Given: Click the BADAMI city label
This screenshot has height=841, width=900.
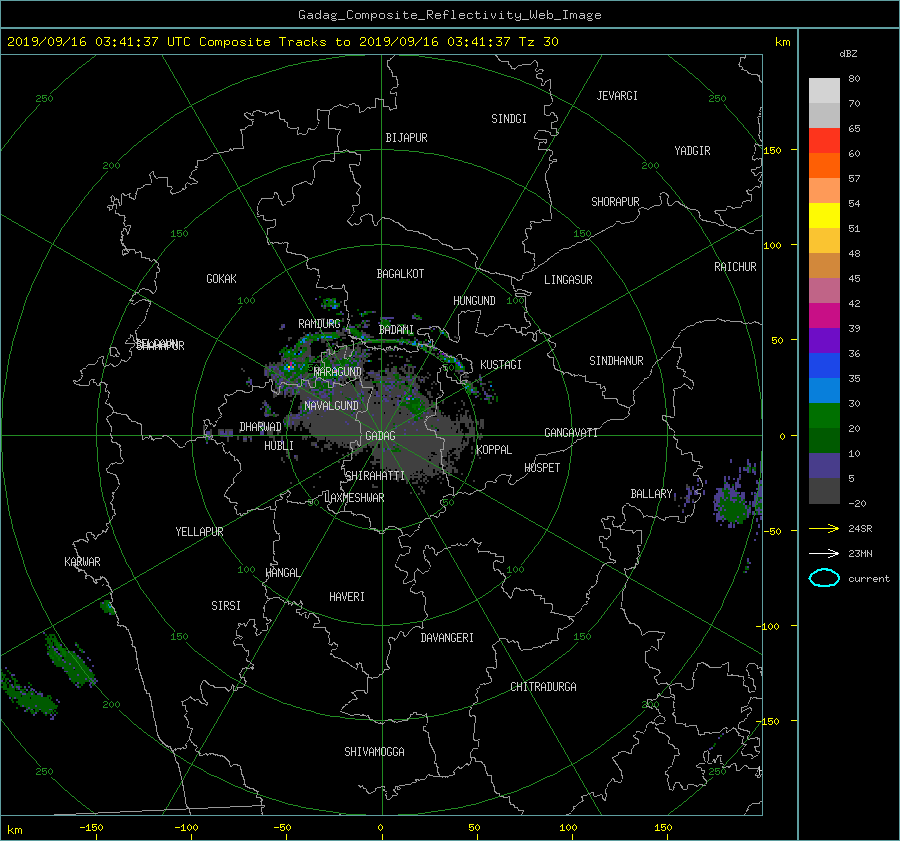Looking at the screenshot, I should [x=396, y=330].
